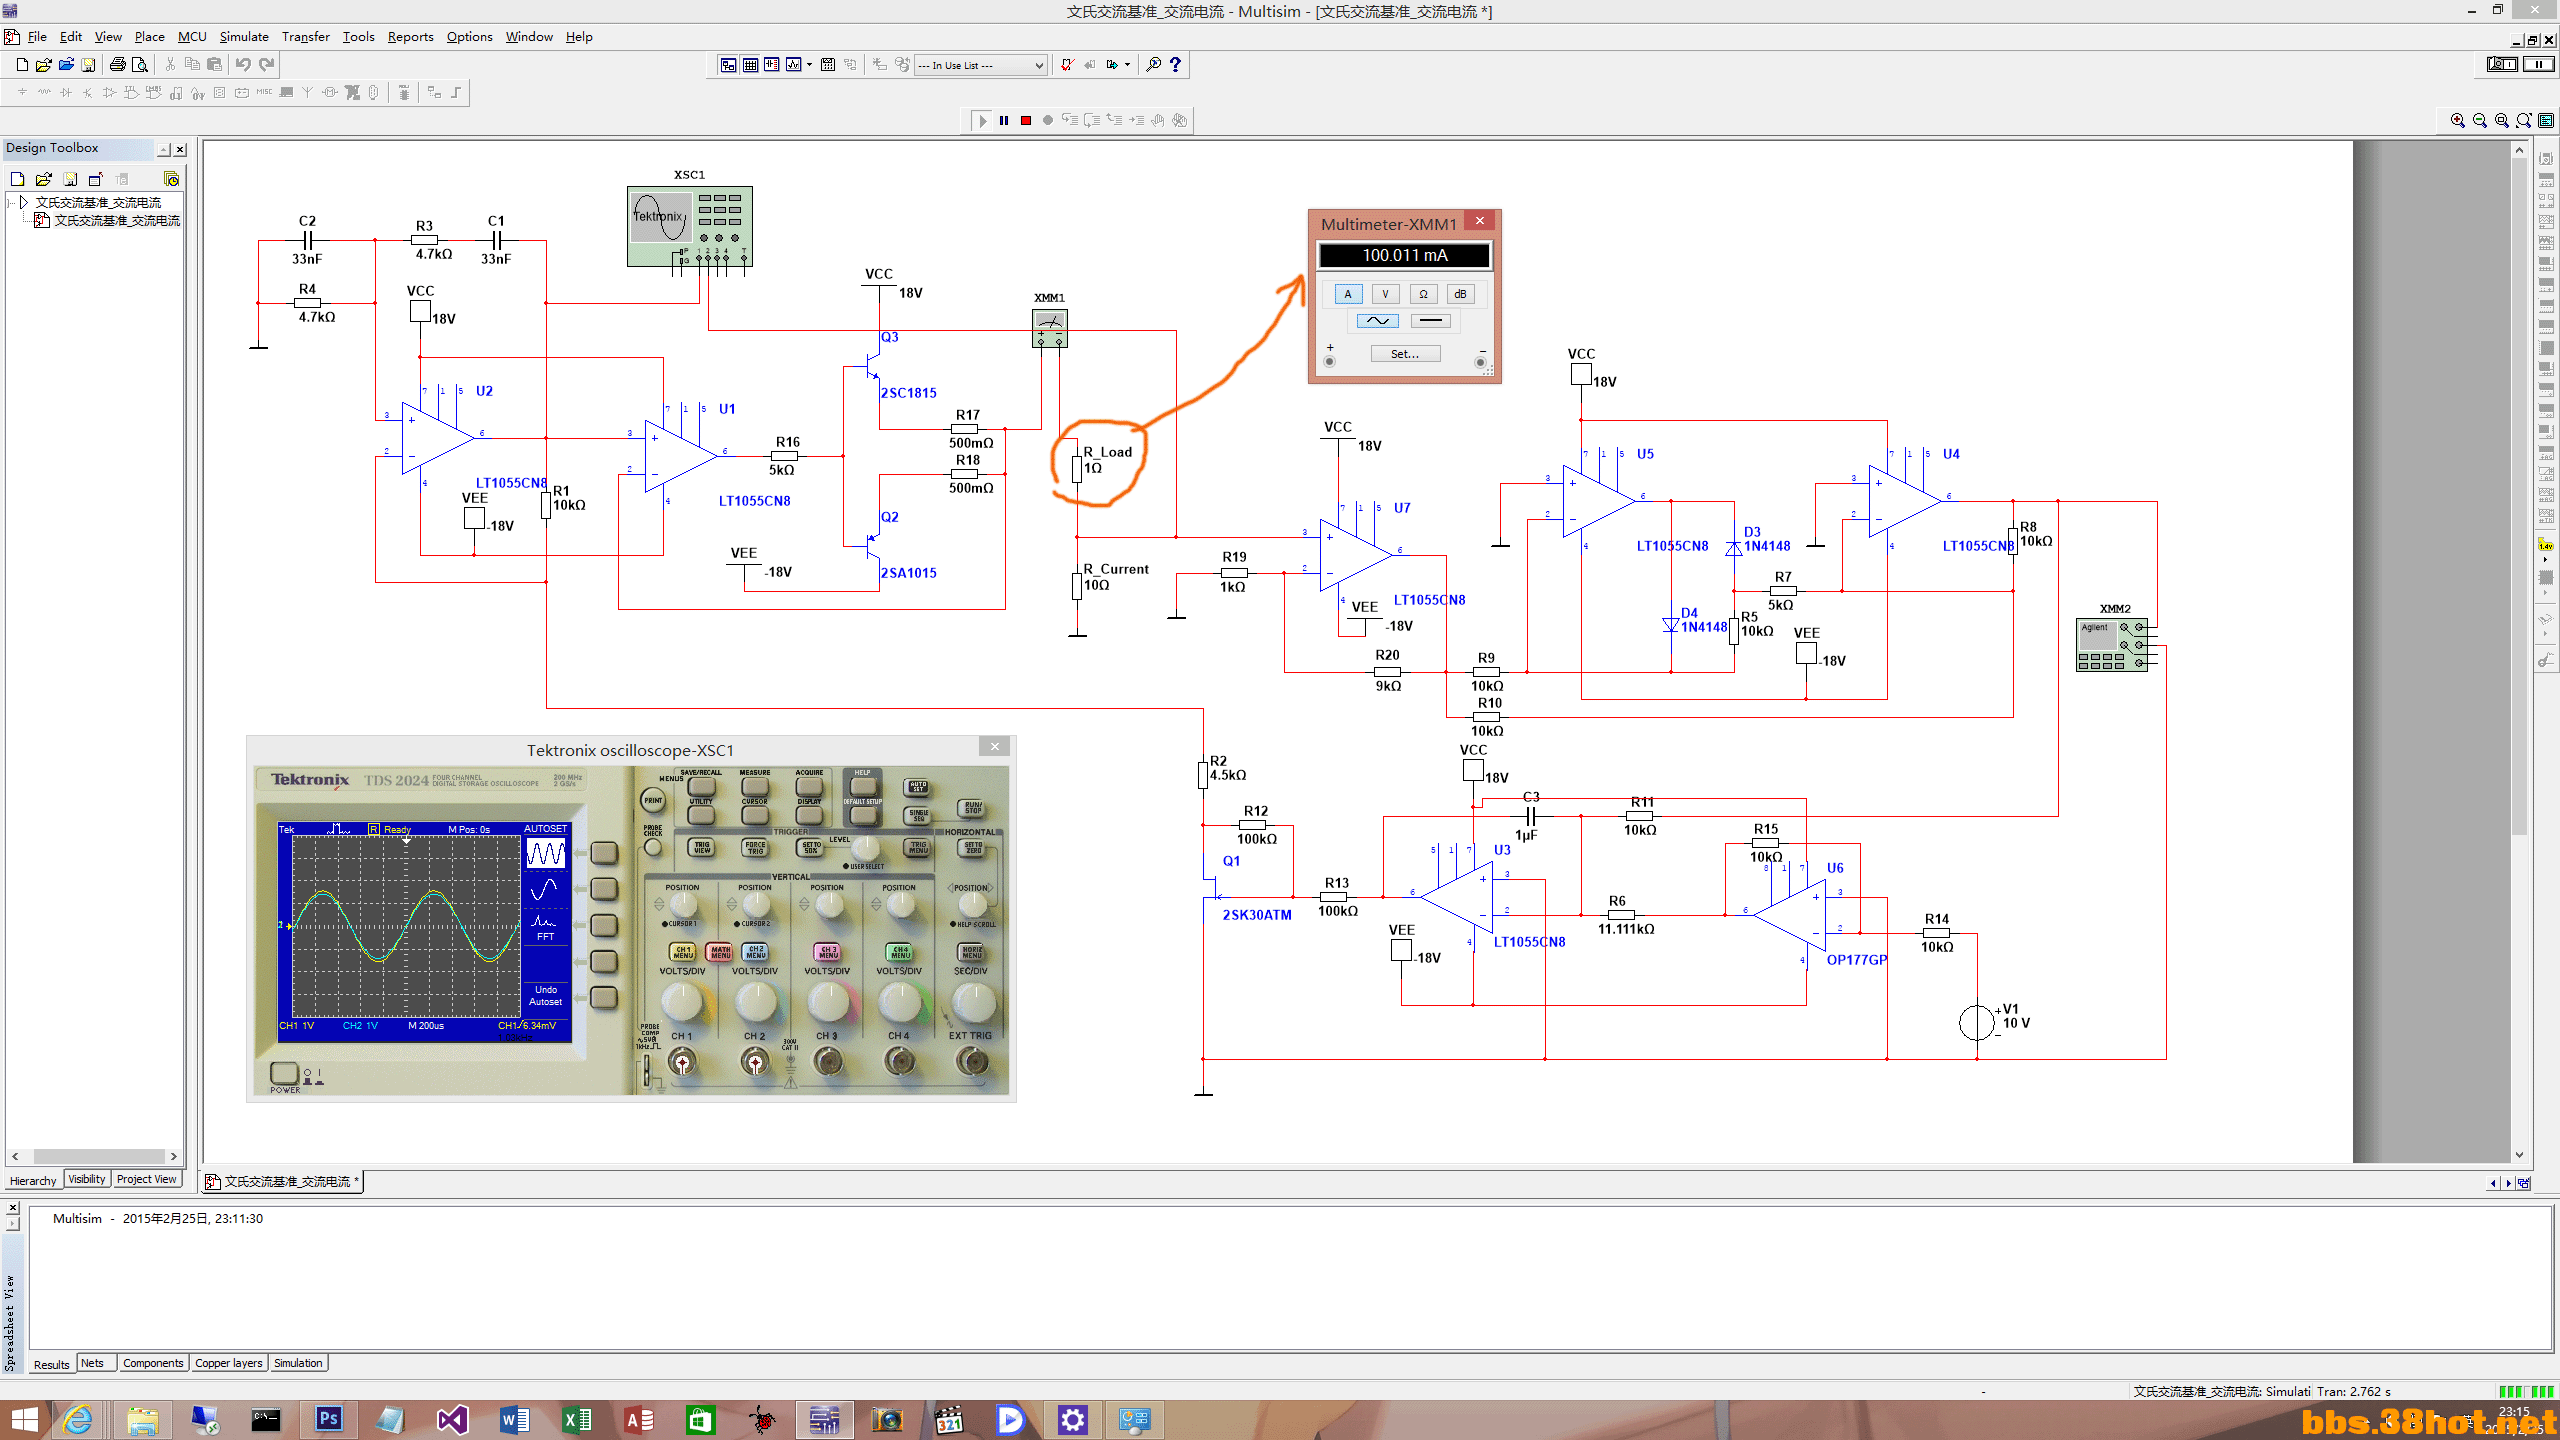This screenshot has height=1440, width=2560.
Task: Click the Redo arrow in the toolbar
Action: coord(266,64)
